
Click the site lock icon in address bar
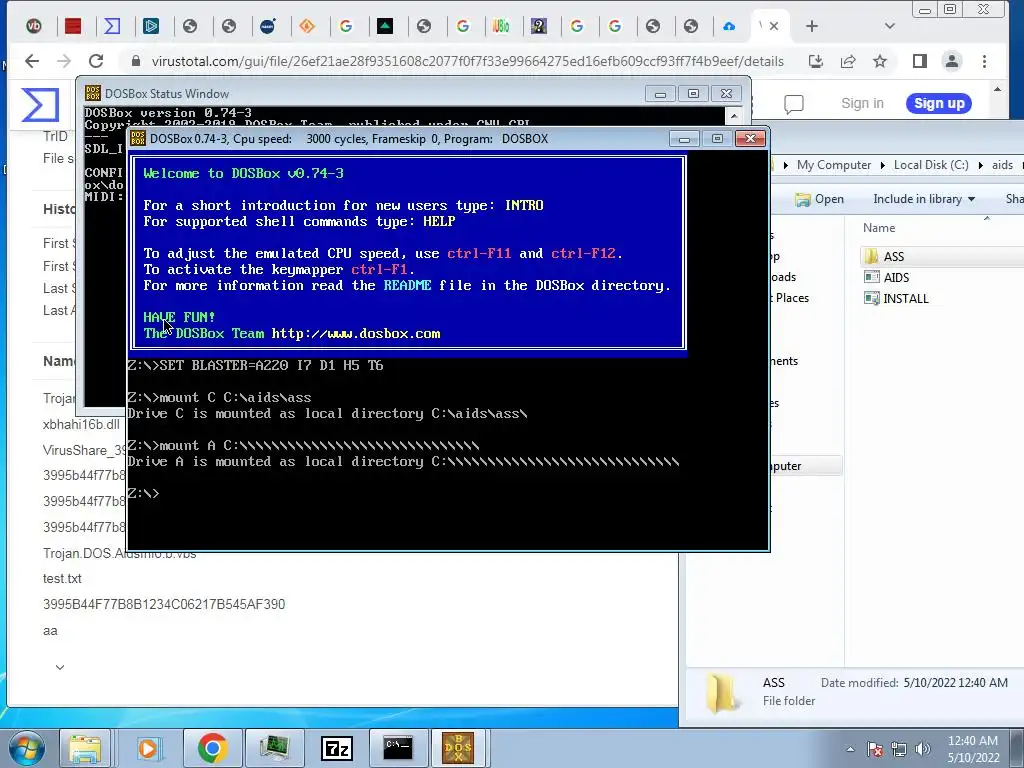pos(136,61)
